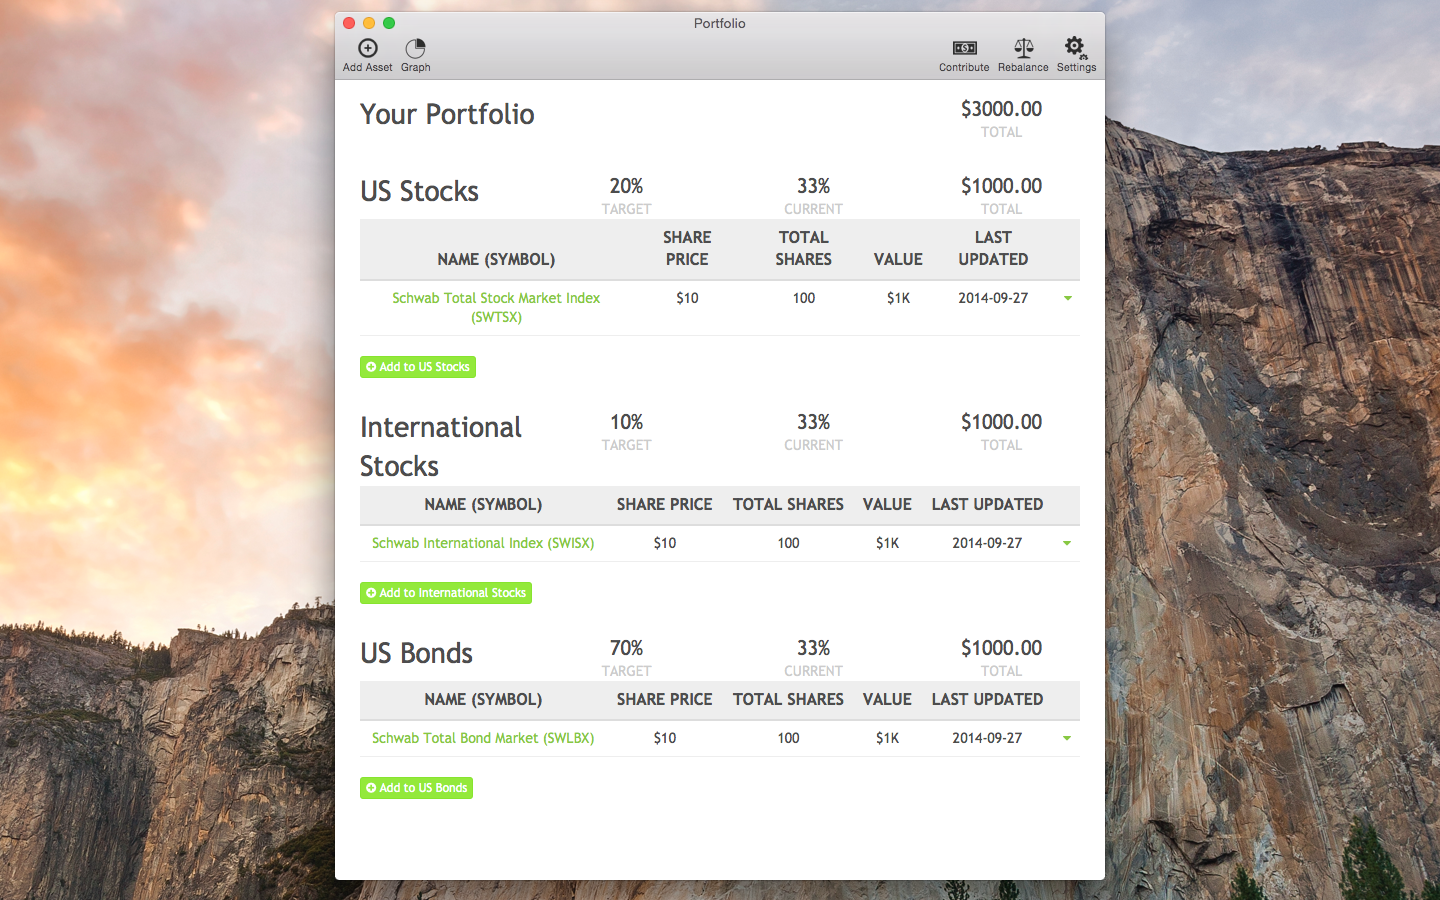
Task: Click the SWISX last updated date 2014-09-27
Action: [x=987, y=543]
